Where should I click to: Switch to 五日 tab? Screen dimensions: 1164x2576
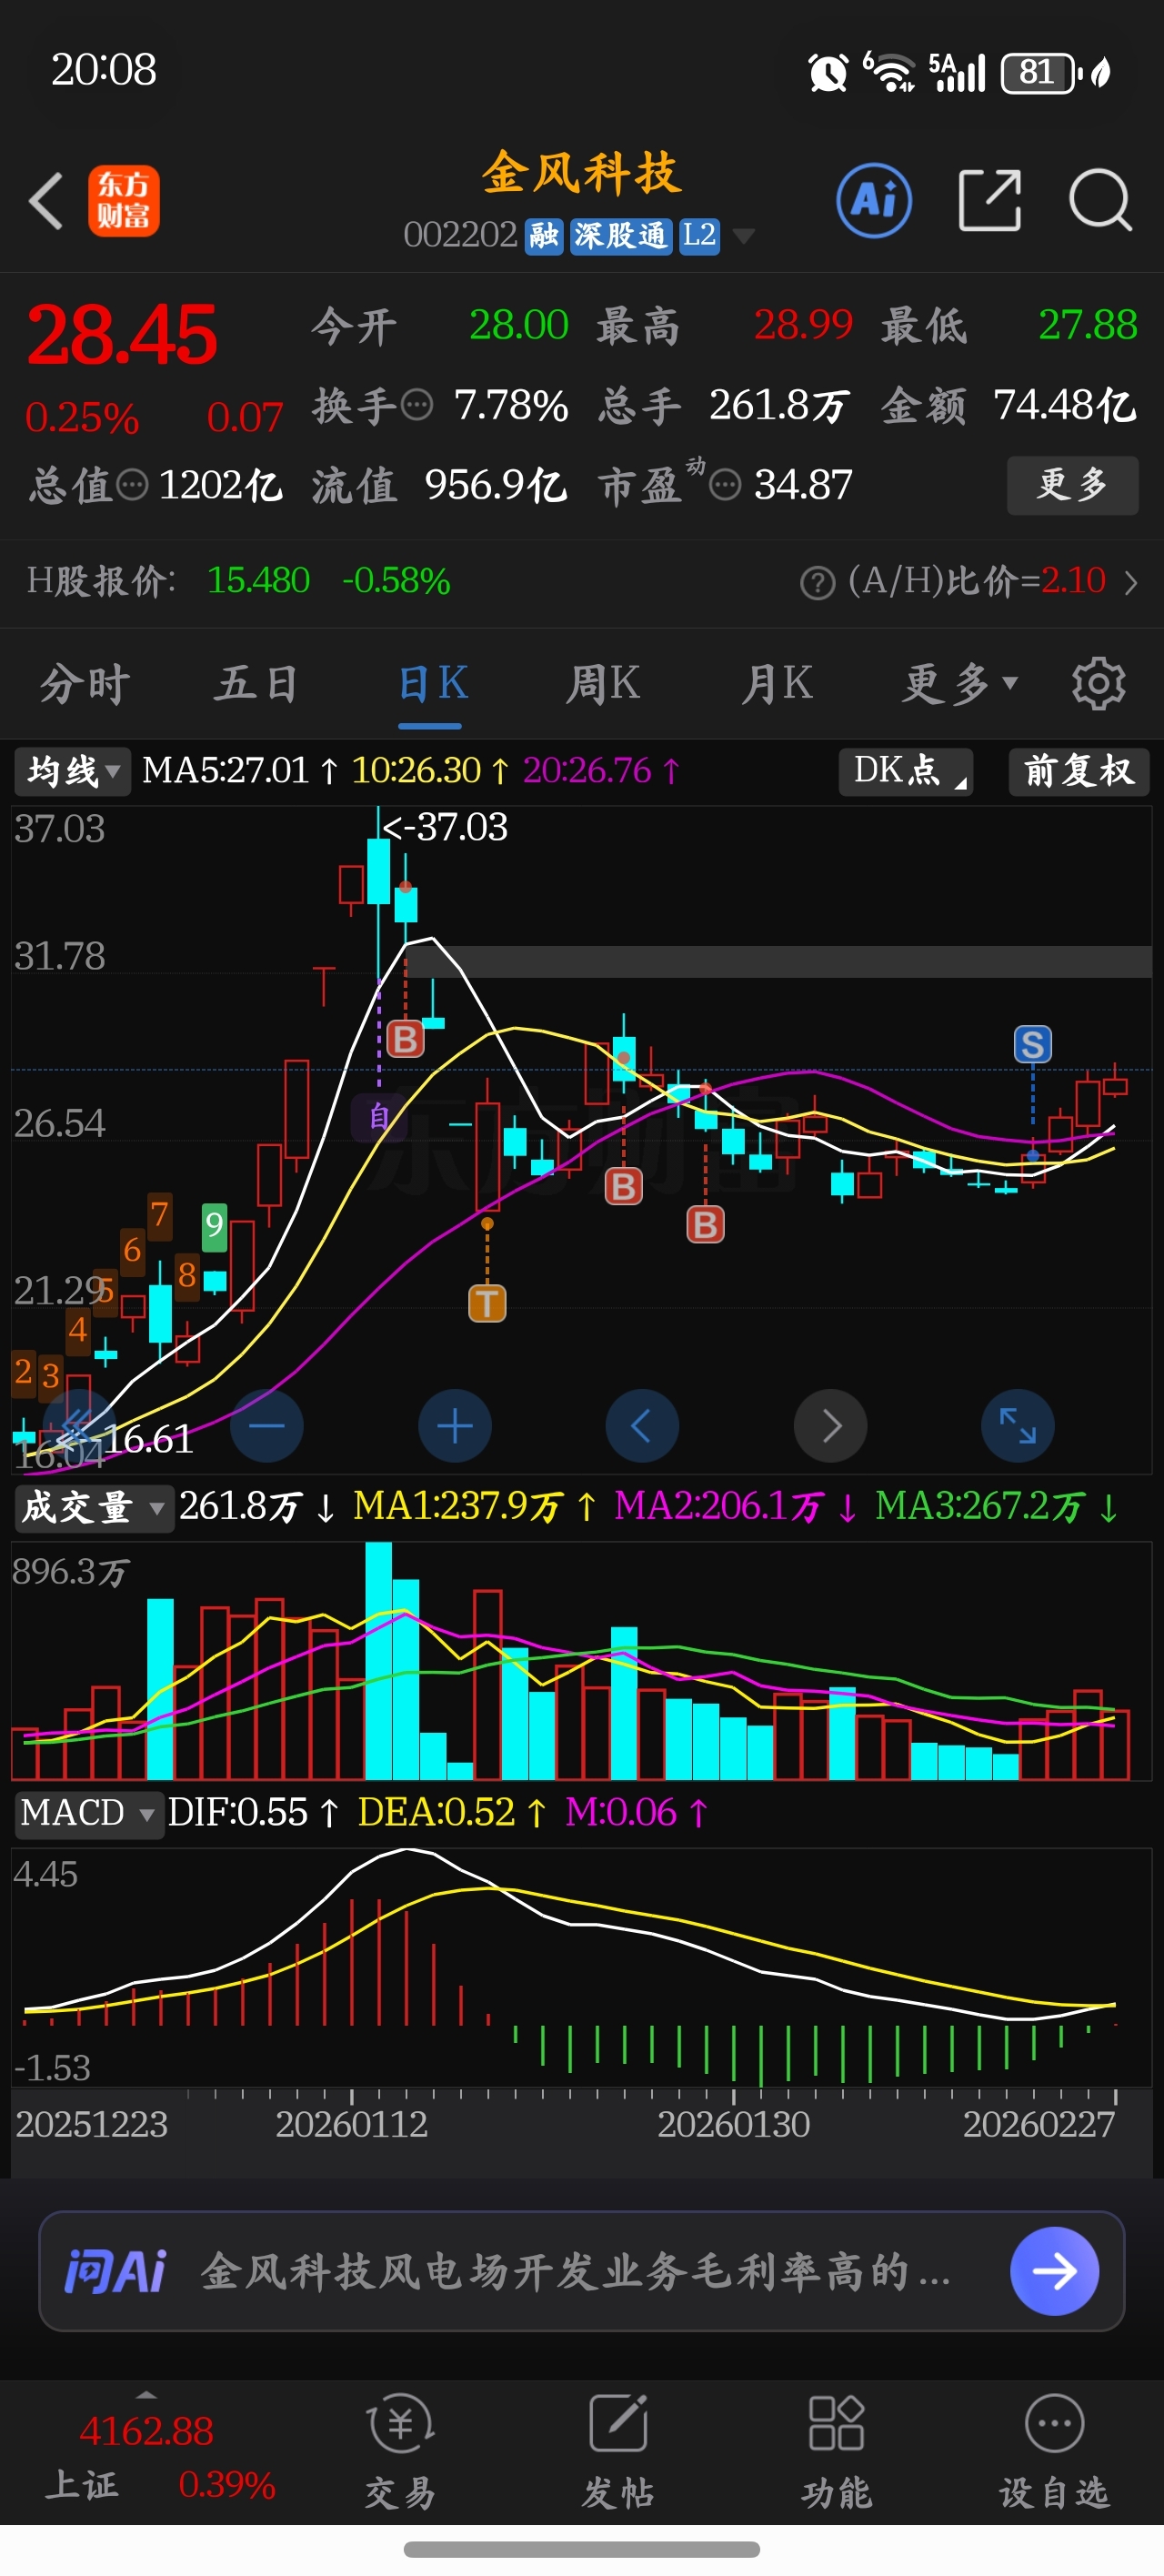(x=256, y=684)
